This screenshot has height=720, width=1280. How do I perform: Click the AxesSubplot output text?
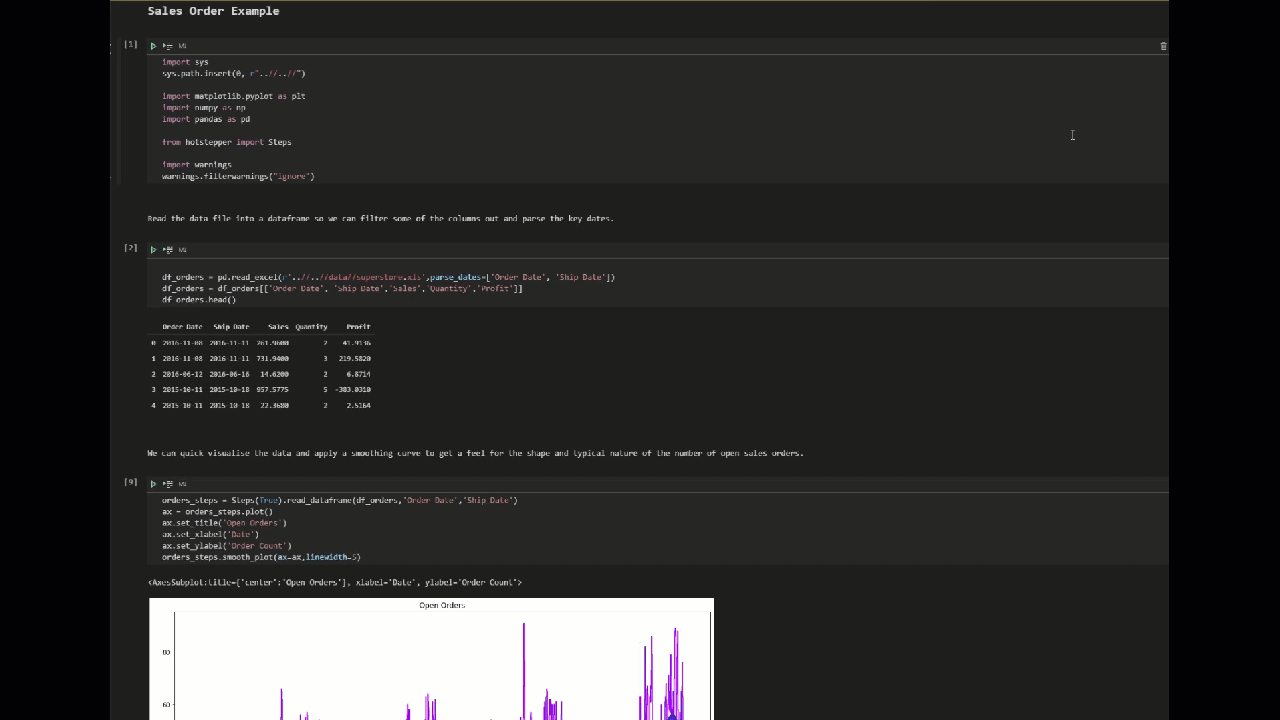tap(334, 582)
